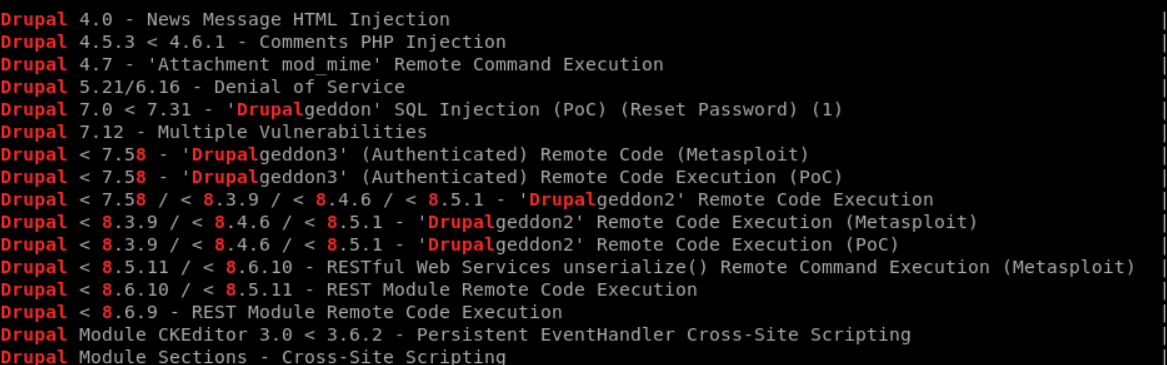
Task: Click the 'Attachment mod_mime' Remote Command Execution line
Action: pos(332,65)
